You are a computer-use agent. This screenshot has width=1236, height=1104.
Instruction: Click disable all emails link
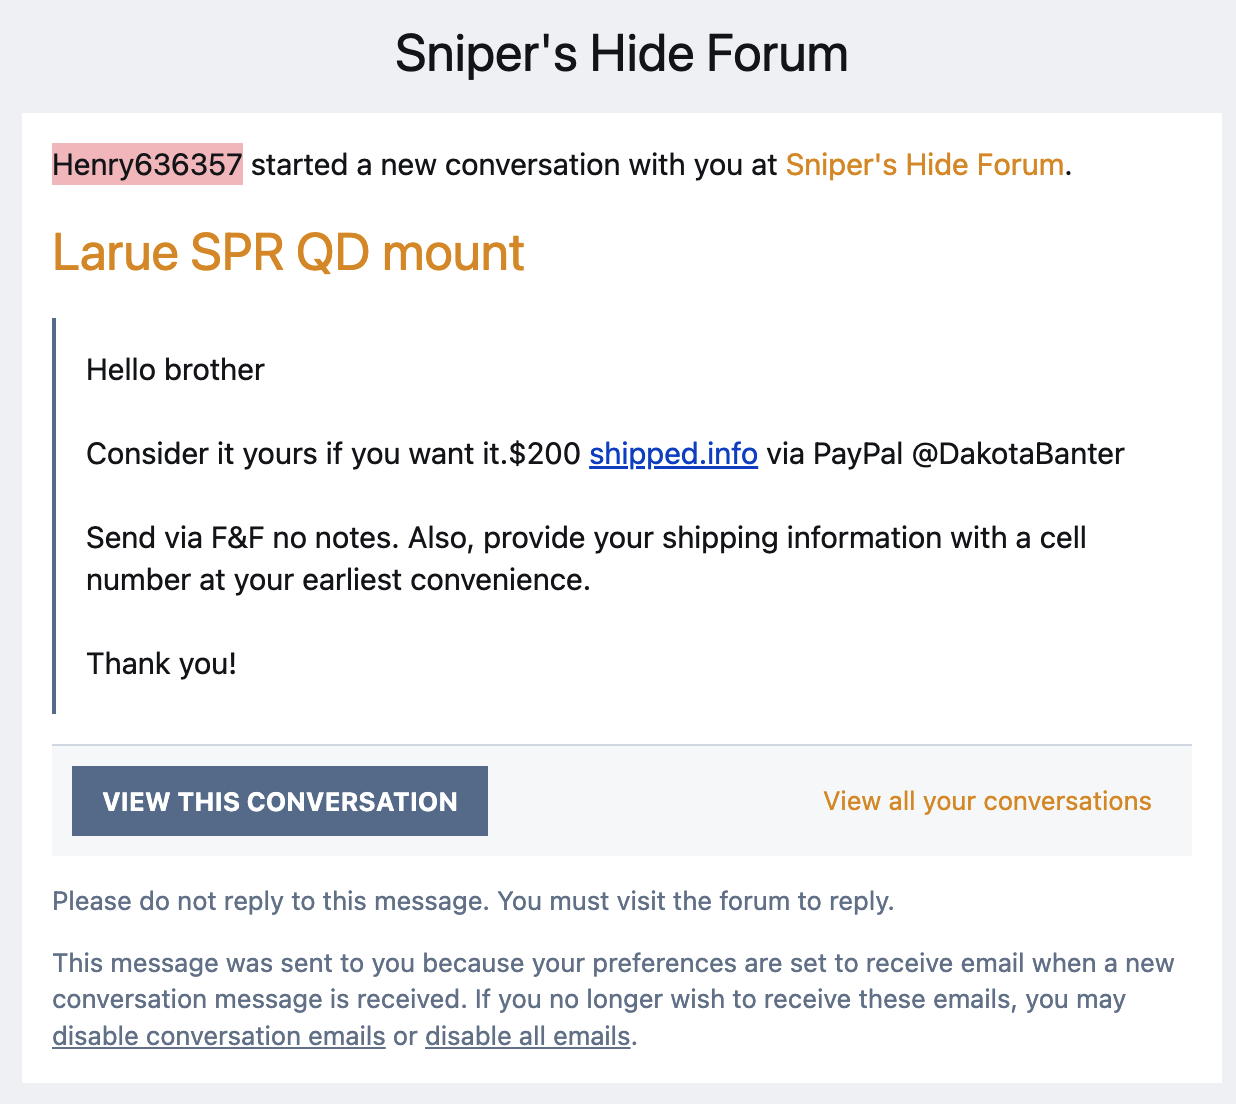click(528, 1036)
